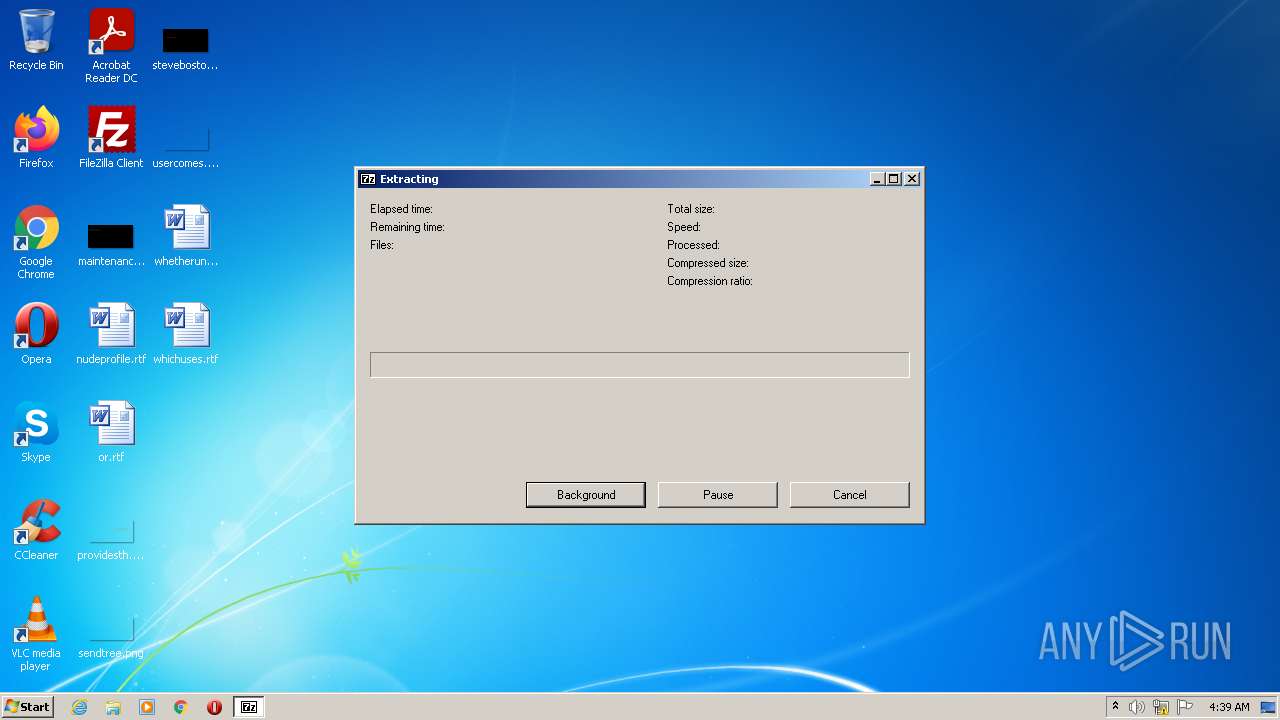
Task: Select the whetherun document icon
Action: click(x=186, y=236)
